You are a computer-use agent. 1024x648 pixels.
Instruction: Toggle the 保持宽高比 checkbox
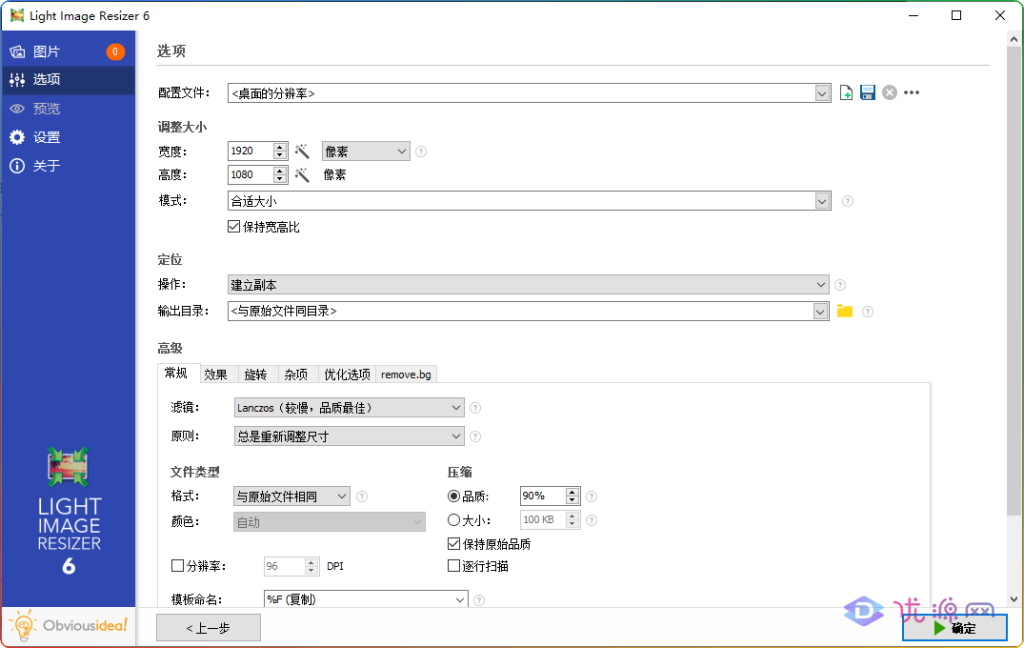coord(235,227)
